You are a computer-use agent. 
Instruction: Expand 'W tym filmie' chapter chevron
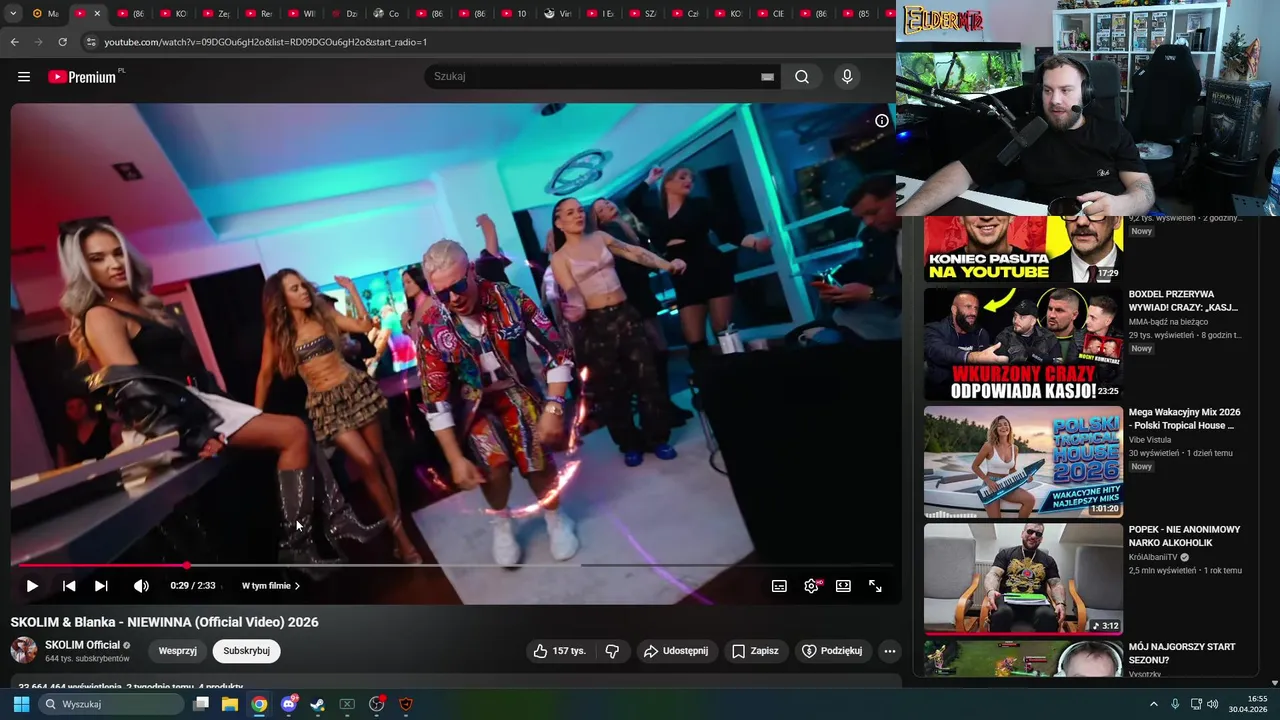coord(297,586)
